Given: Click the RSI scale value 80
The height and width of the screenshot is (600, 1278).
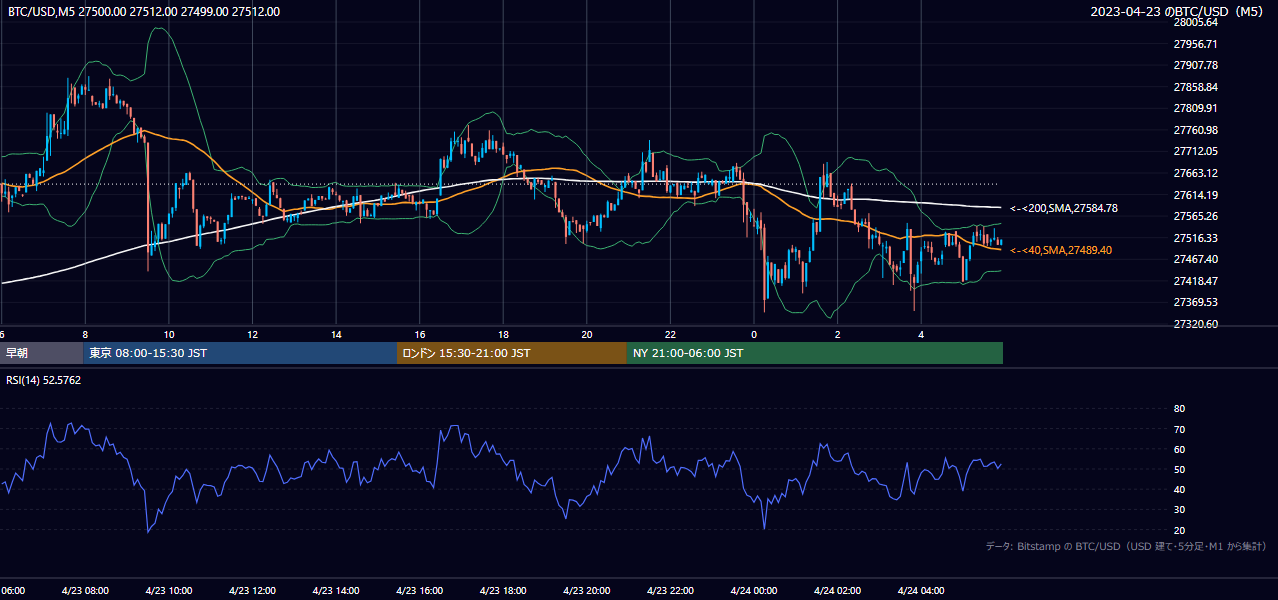Looking at the screenshot, I should click(1179, 409).
